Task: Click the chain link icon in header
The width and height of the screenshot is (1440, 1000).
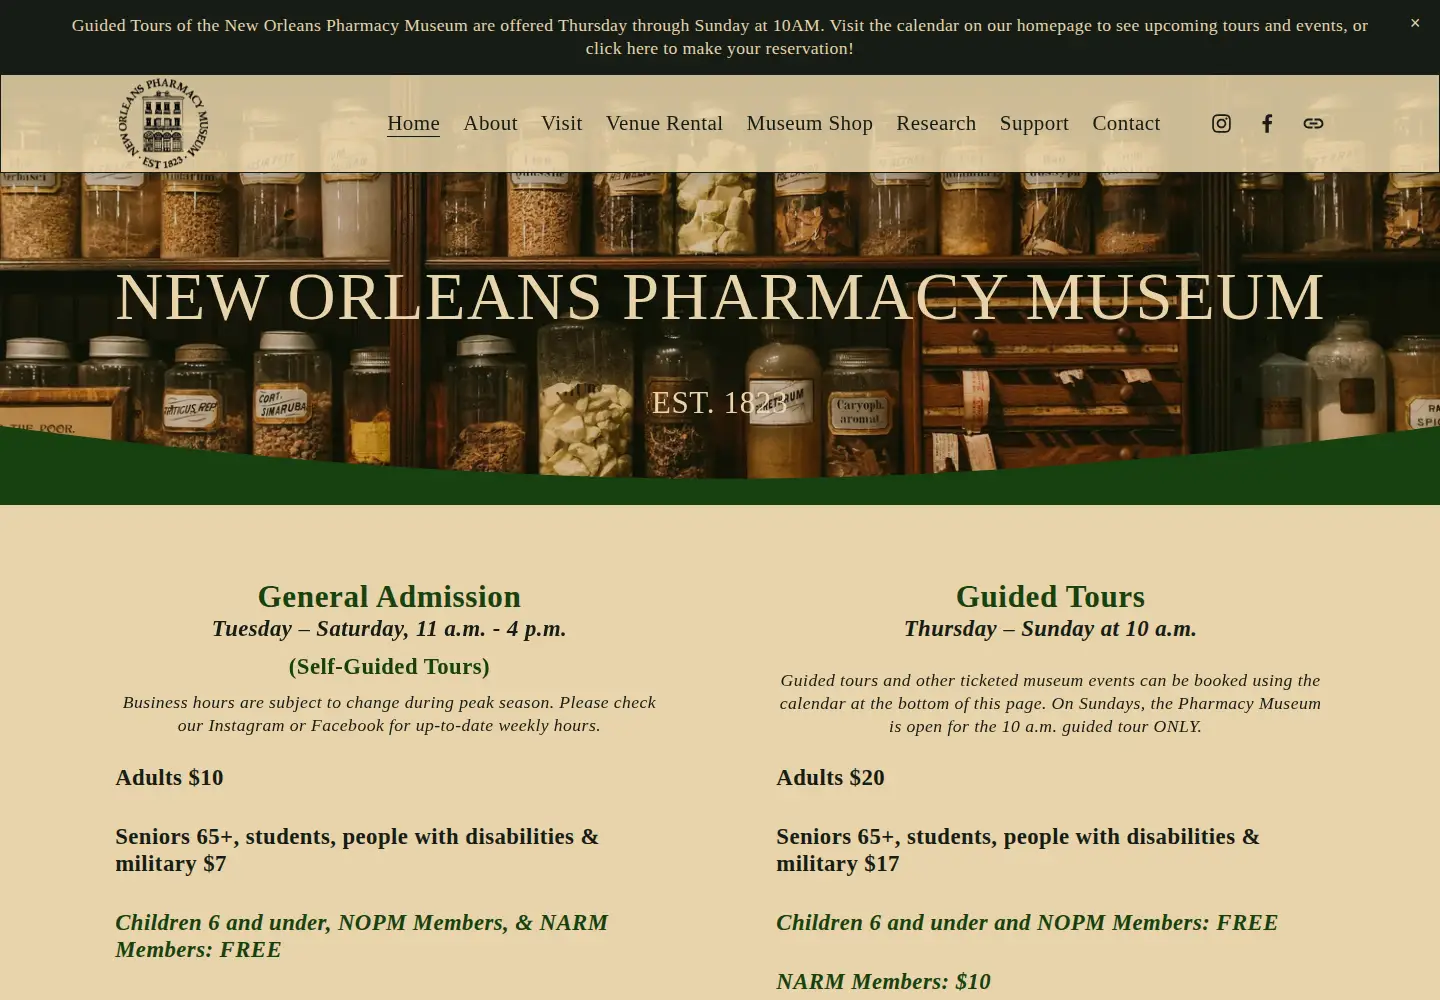Action: (1313, 123)
